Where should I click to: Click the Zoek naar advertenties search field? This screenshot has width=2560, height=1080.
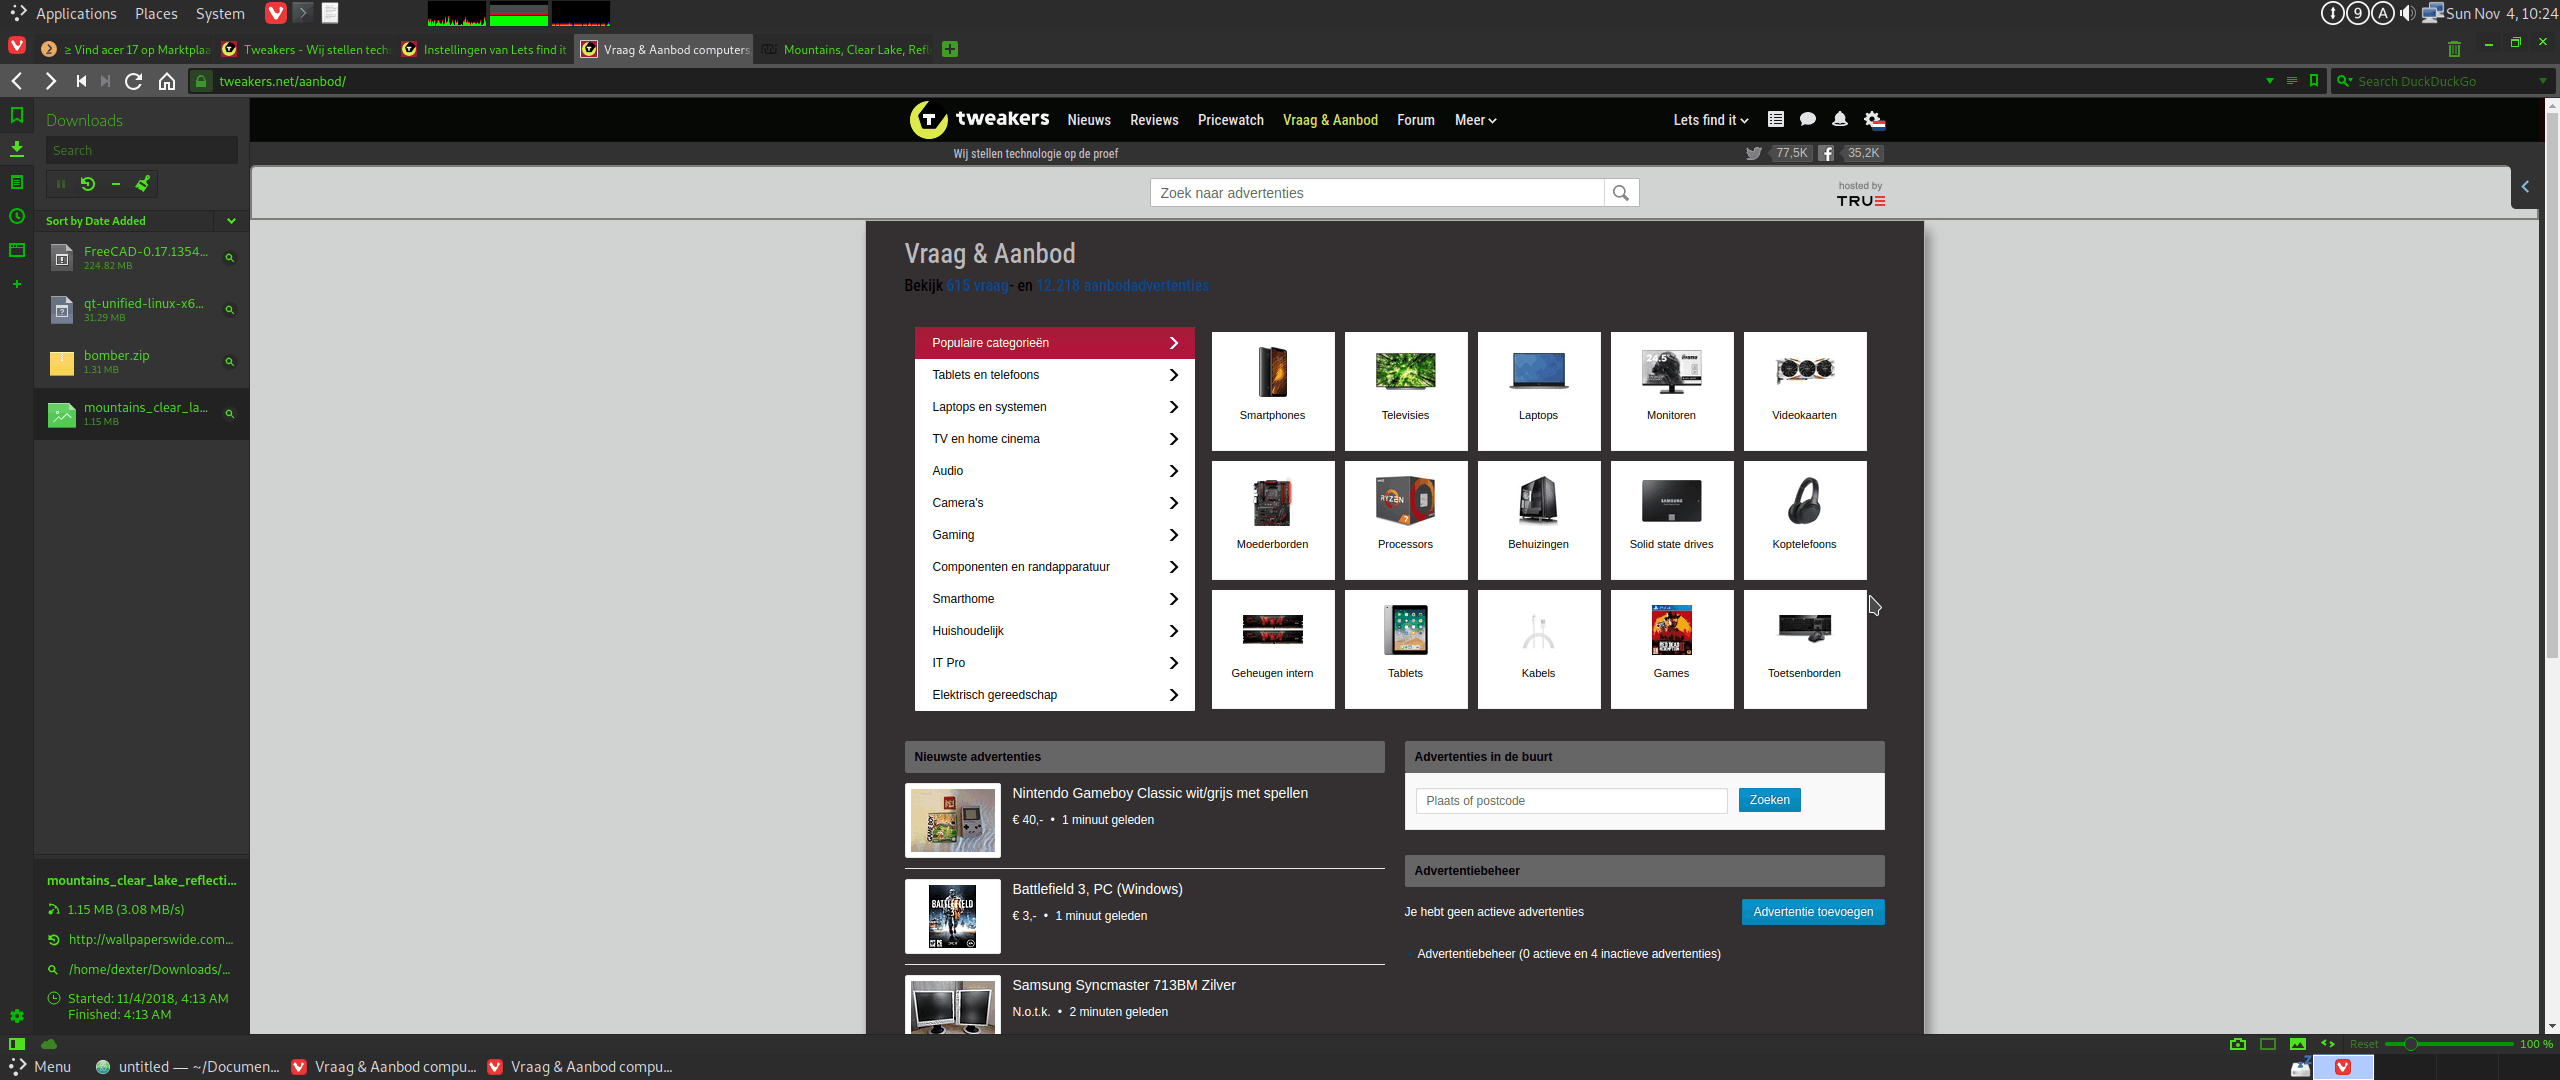pos(1376,193)
